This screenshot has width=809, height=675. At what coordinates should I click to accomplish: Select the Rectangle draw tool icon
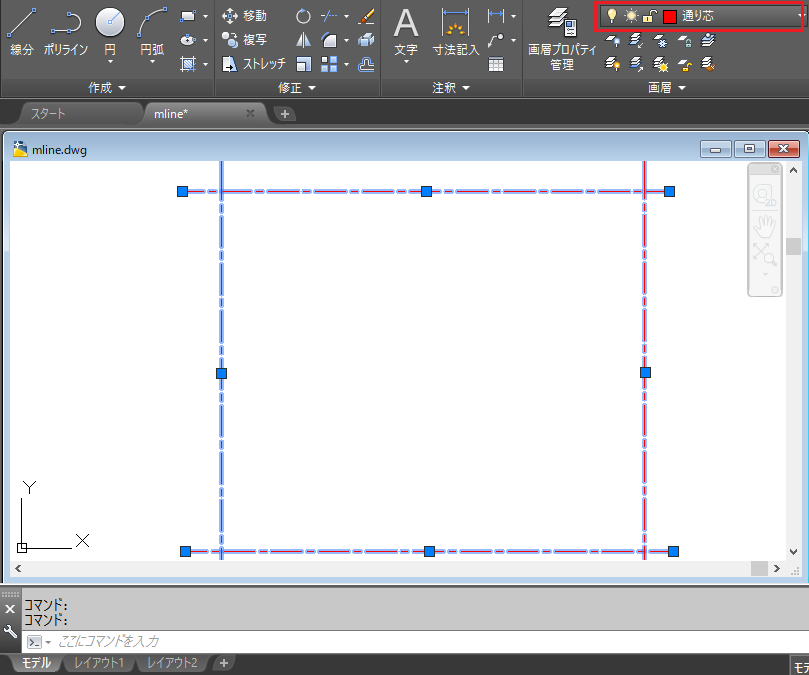(x=188, y=16)
